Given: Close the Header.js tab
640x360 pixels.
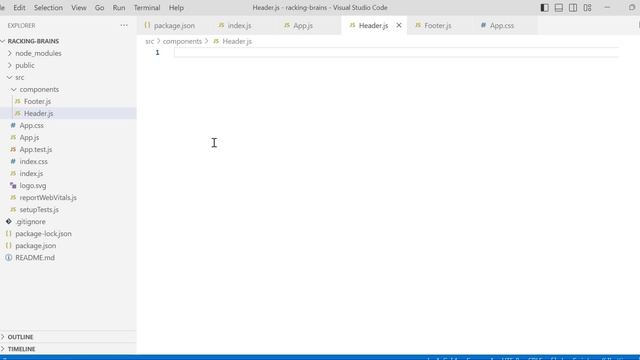Looking at the screenshot, I should click(x=399, y=25).
